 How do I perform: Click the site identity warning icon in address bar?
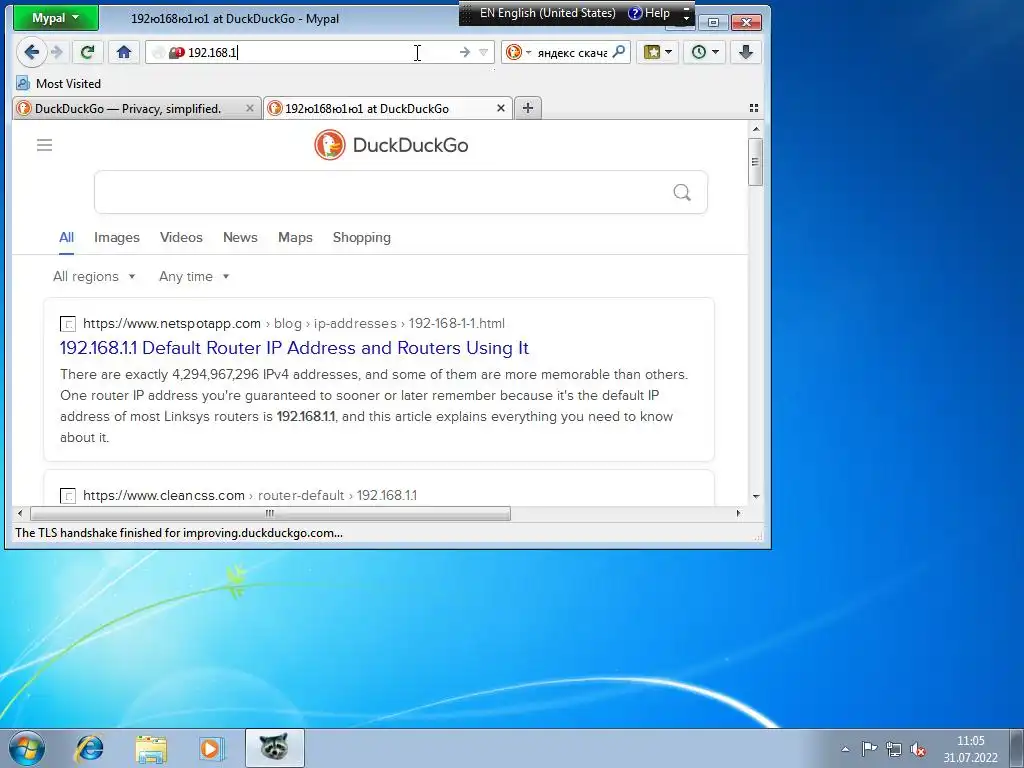(176, 53)
